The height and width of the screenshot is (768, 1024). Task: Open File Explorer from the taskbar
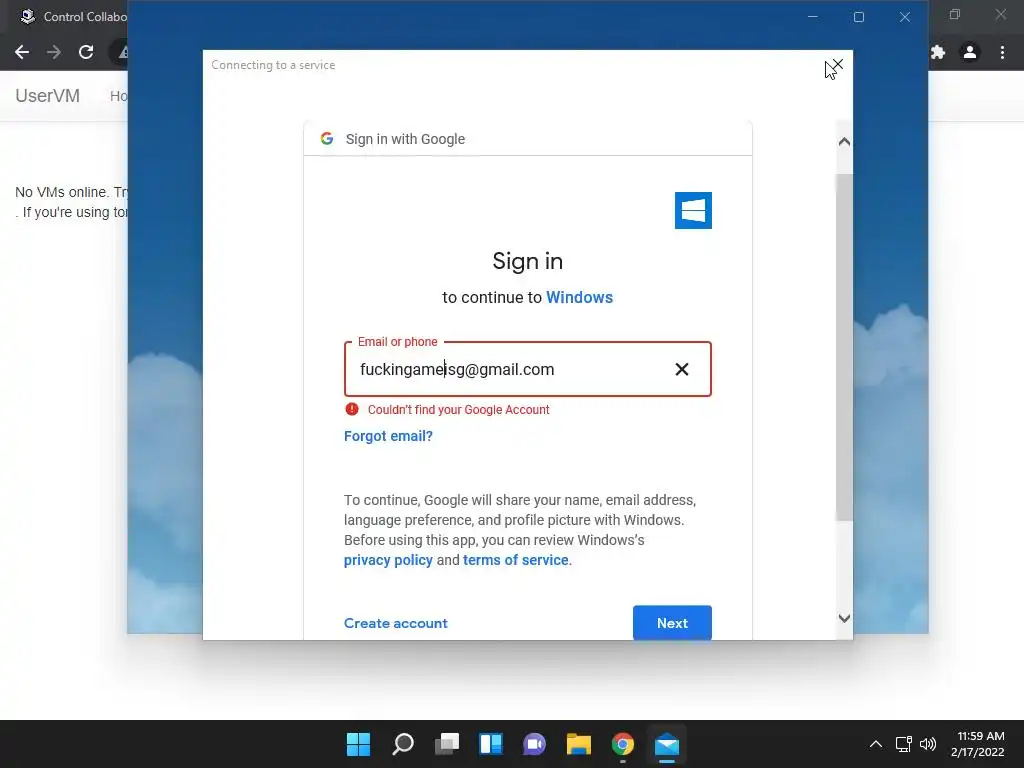point(579,744)
